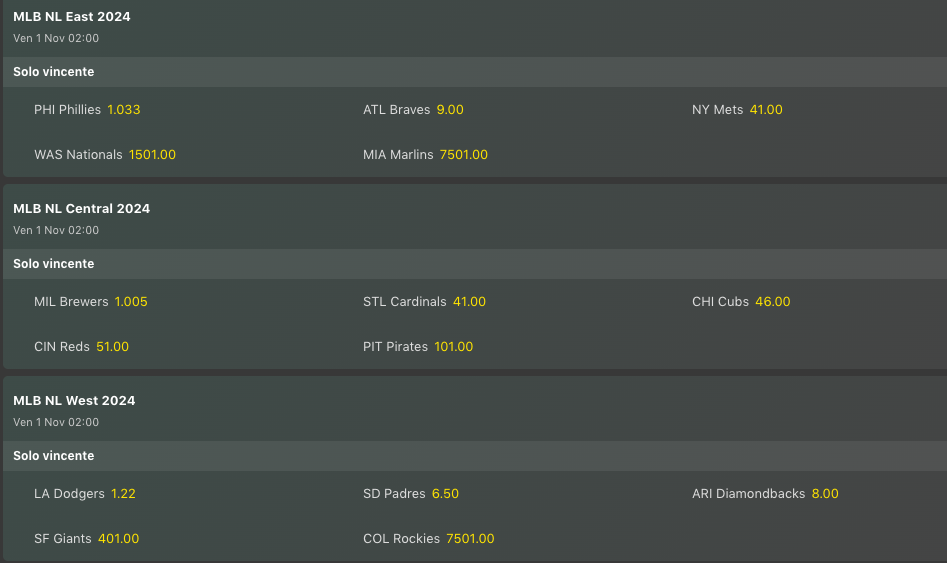Select MIA Marlins at 7501.00
This screenshot has height=563, width=947.
click(464, 155)
